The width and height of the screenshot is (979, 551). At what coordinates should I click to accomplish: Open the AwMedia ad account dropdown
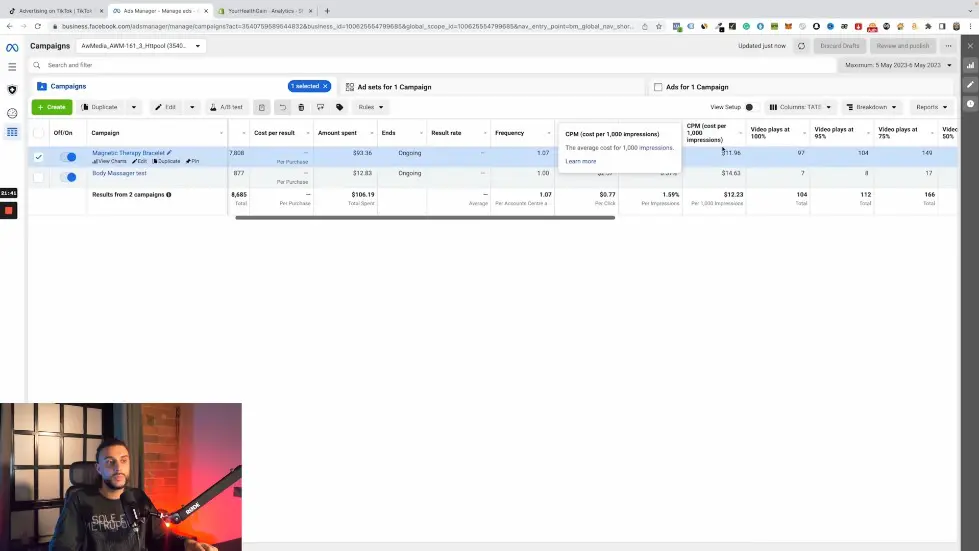(x=141, y=46)
